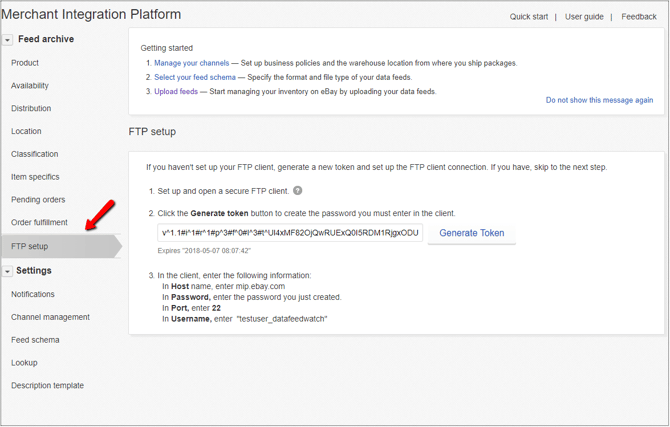670x427 pixels.
Task: Open Notifications settings
Action: [x=33, y=294]
